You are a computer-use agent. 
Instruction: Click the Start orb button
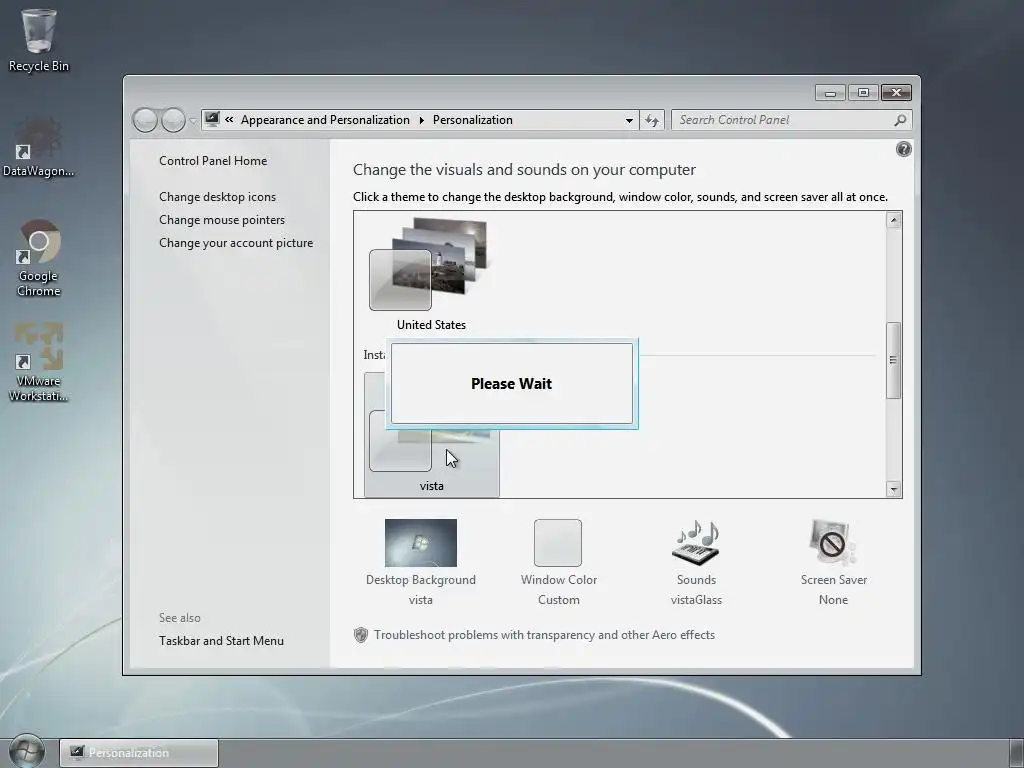click(27, 751)
